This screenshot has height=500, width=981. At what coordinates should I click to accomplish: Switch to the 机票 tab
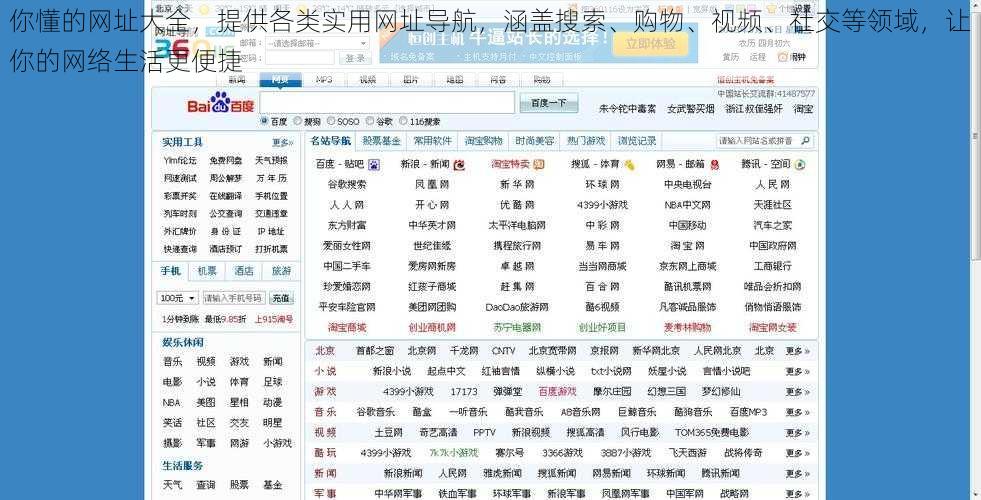[207, 271]
